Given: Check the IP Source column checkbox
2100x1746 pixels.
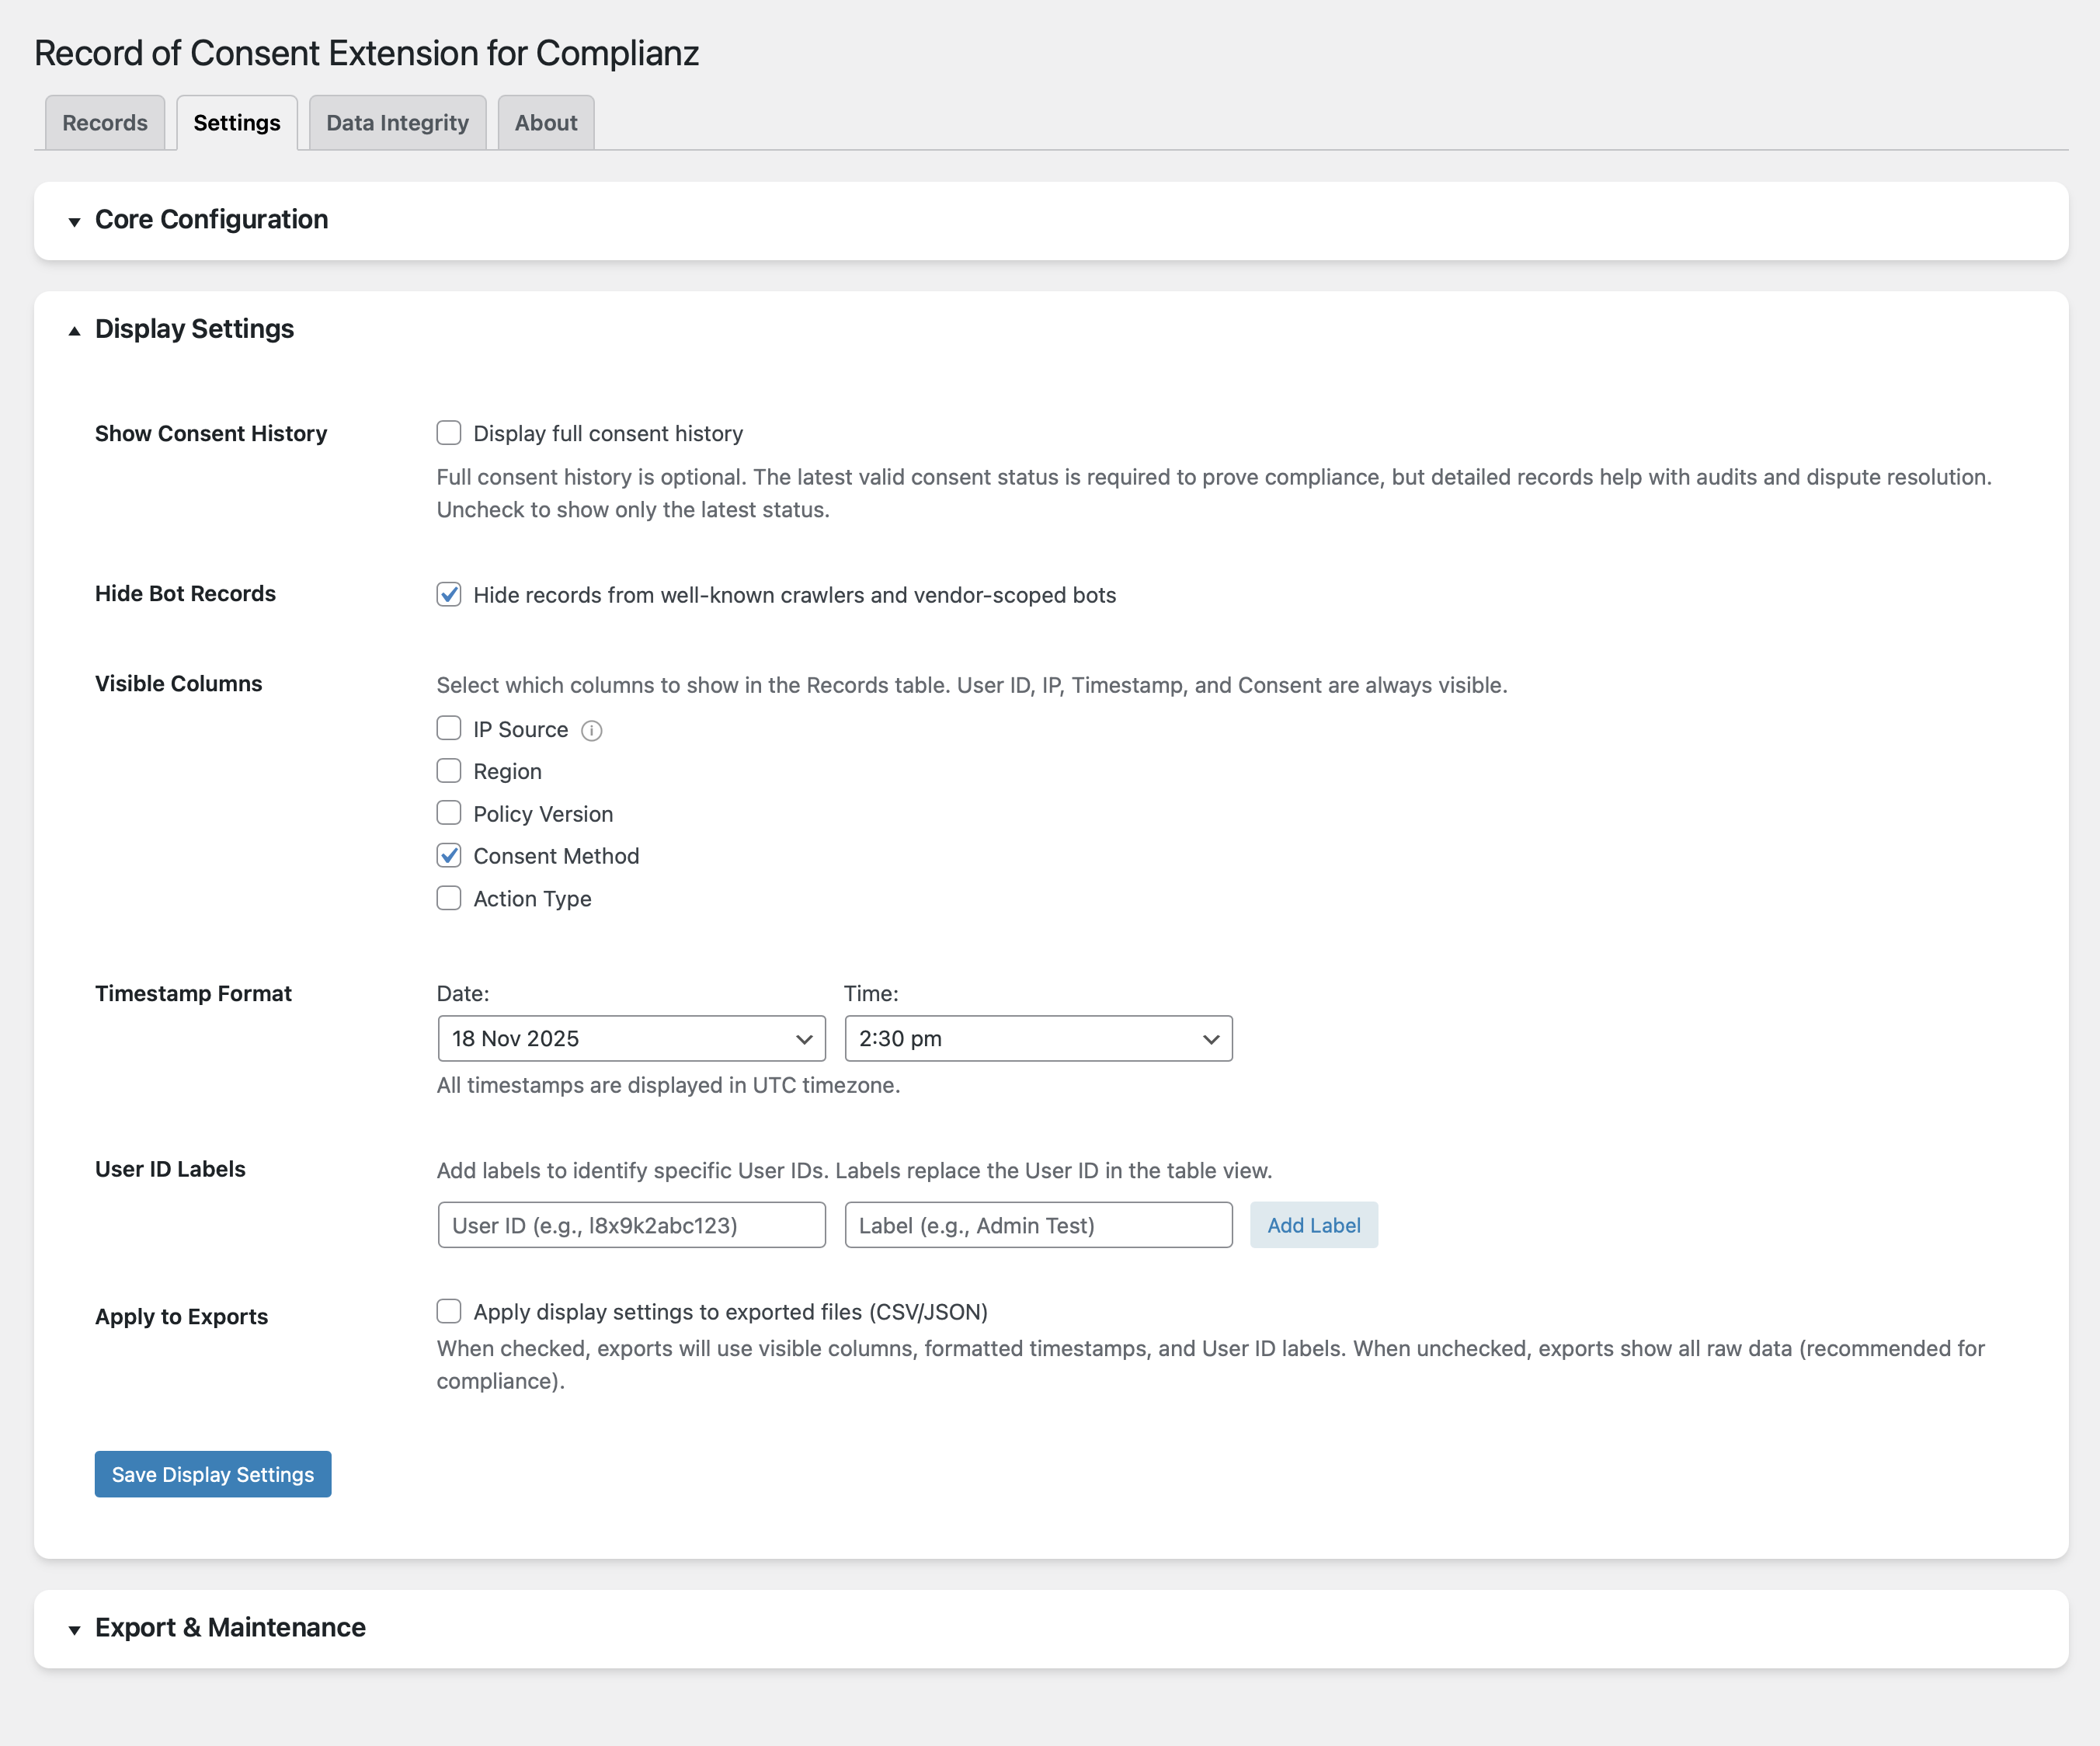Looking at the screenshot, I should click(x=449, y=728).
